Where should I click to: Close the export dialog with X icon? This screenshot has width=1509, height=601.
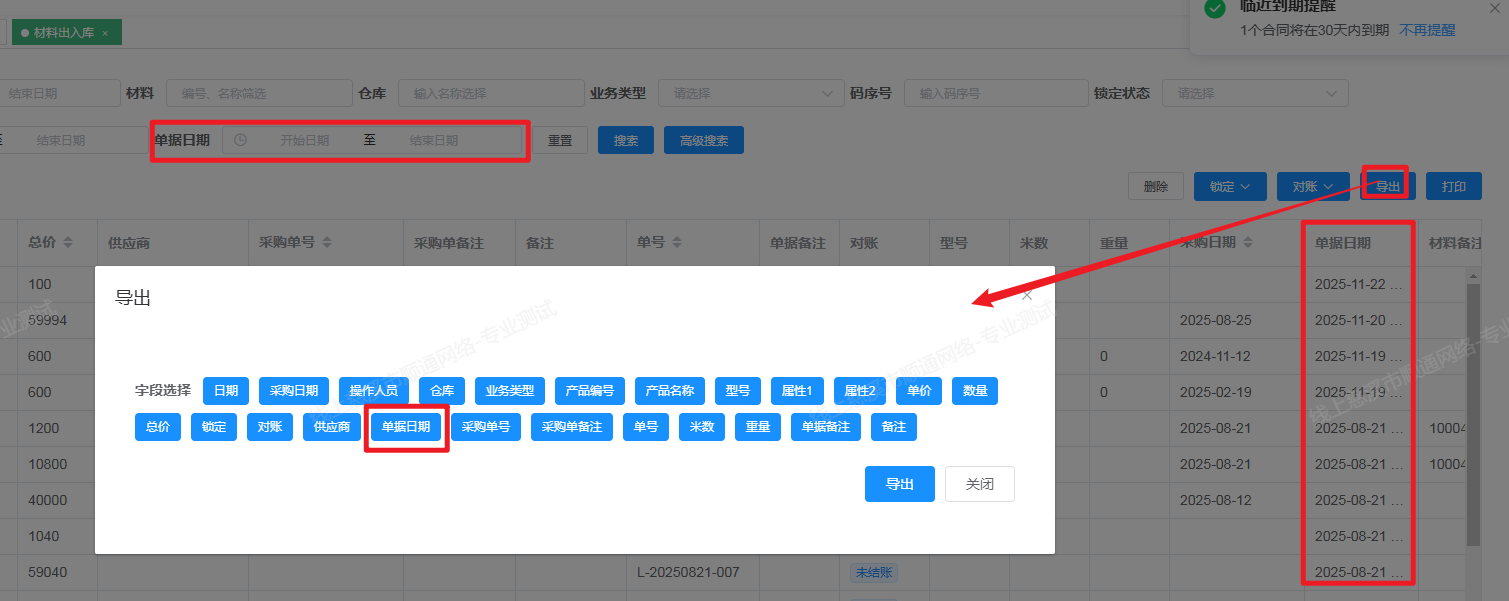click(1027, 296)
